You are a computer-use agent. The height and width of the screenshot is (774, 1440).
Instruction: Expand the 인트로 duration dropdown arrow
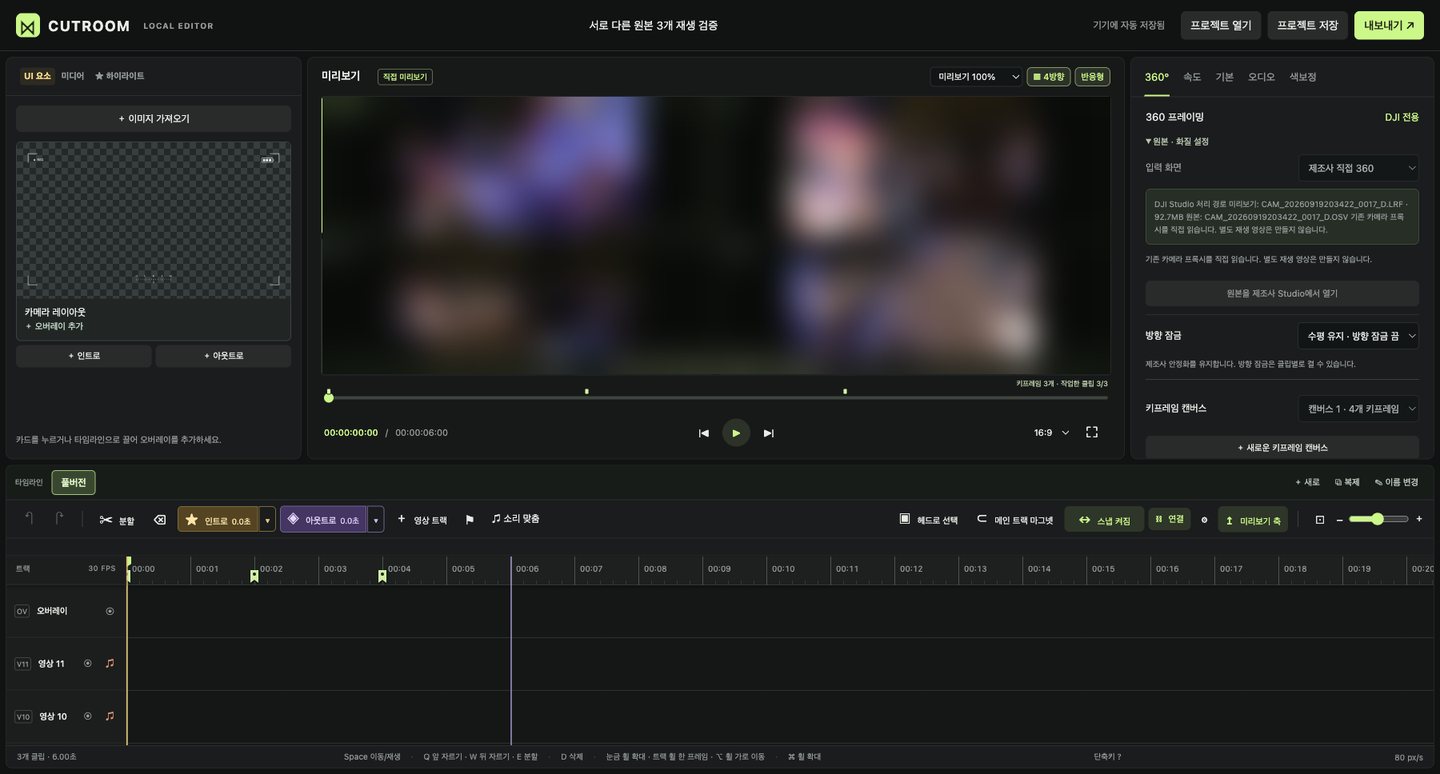(267, 520)
